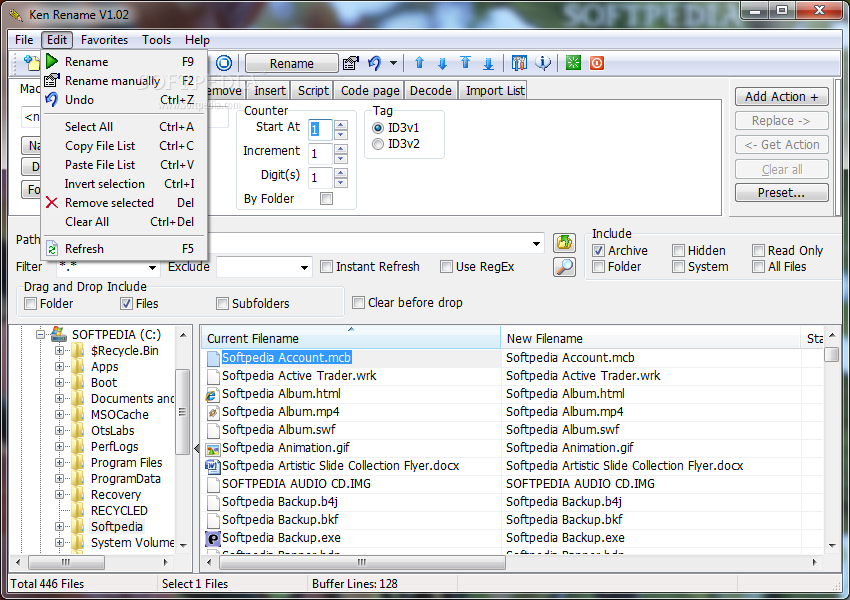Click the Move to Top arrow icon
This screenshot has height=600, width=850.
[x=465, y=63]
